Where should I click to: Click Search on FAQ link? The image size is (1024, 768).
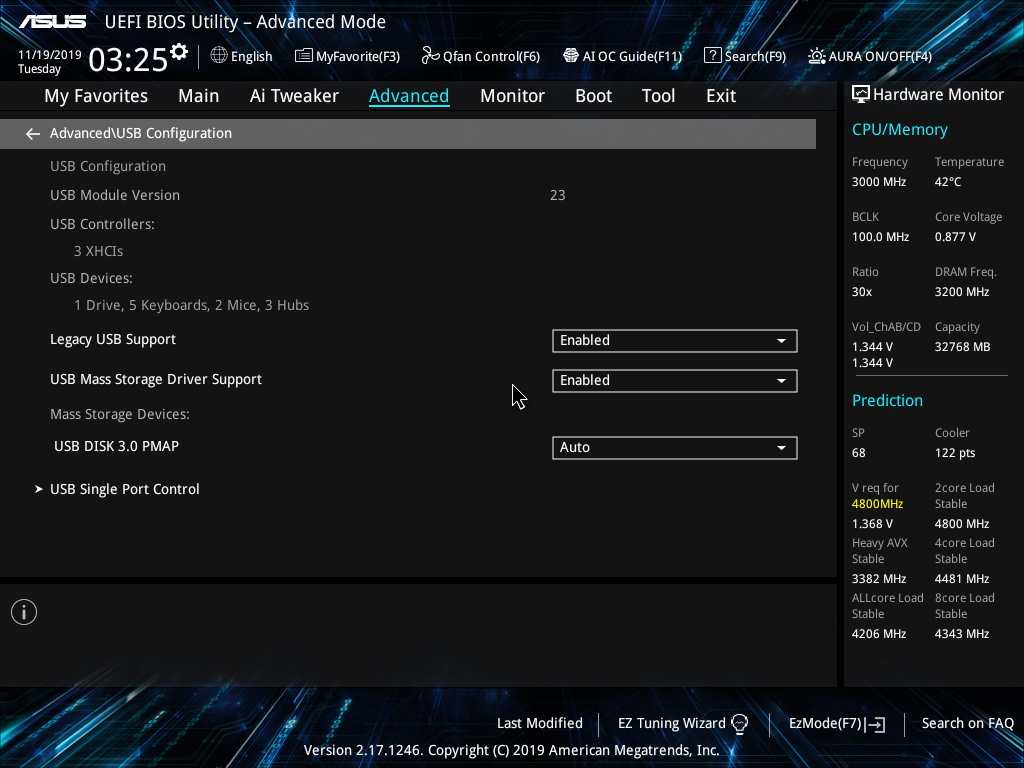pyautogui.click(x=967, y=724)
